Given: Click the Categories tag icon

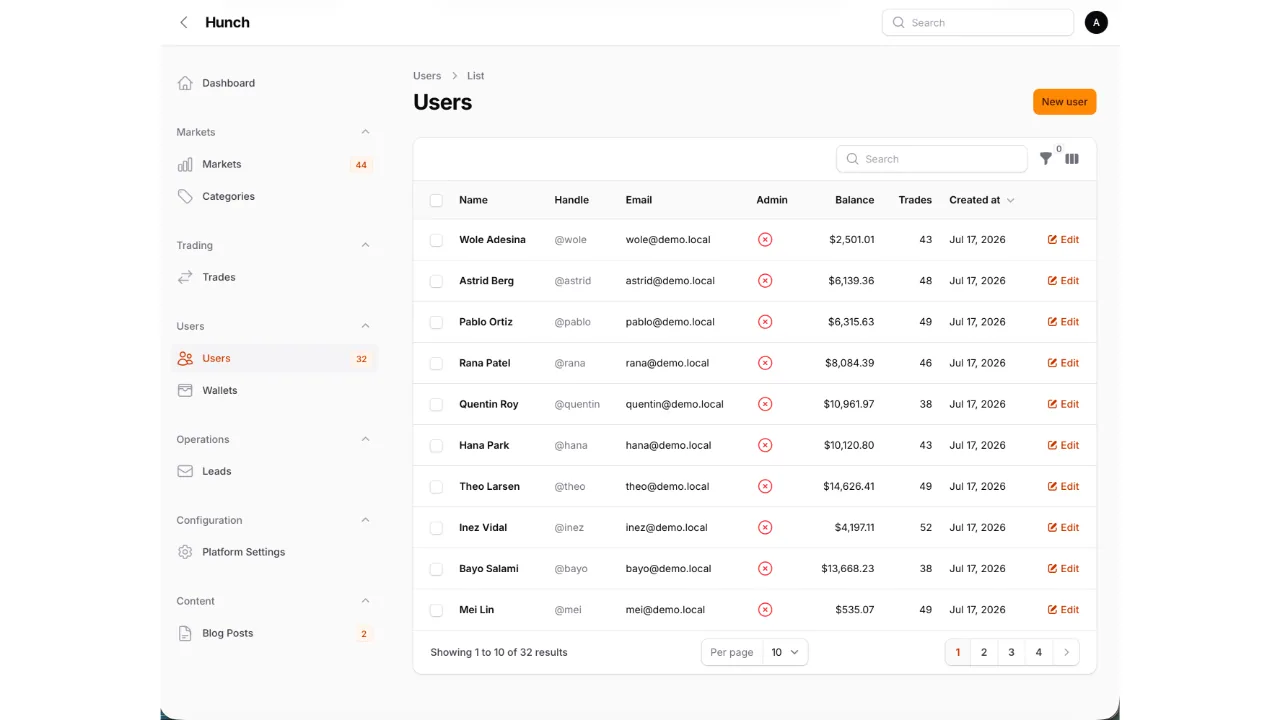Looking at the screenshot, I should 185,196.
